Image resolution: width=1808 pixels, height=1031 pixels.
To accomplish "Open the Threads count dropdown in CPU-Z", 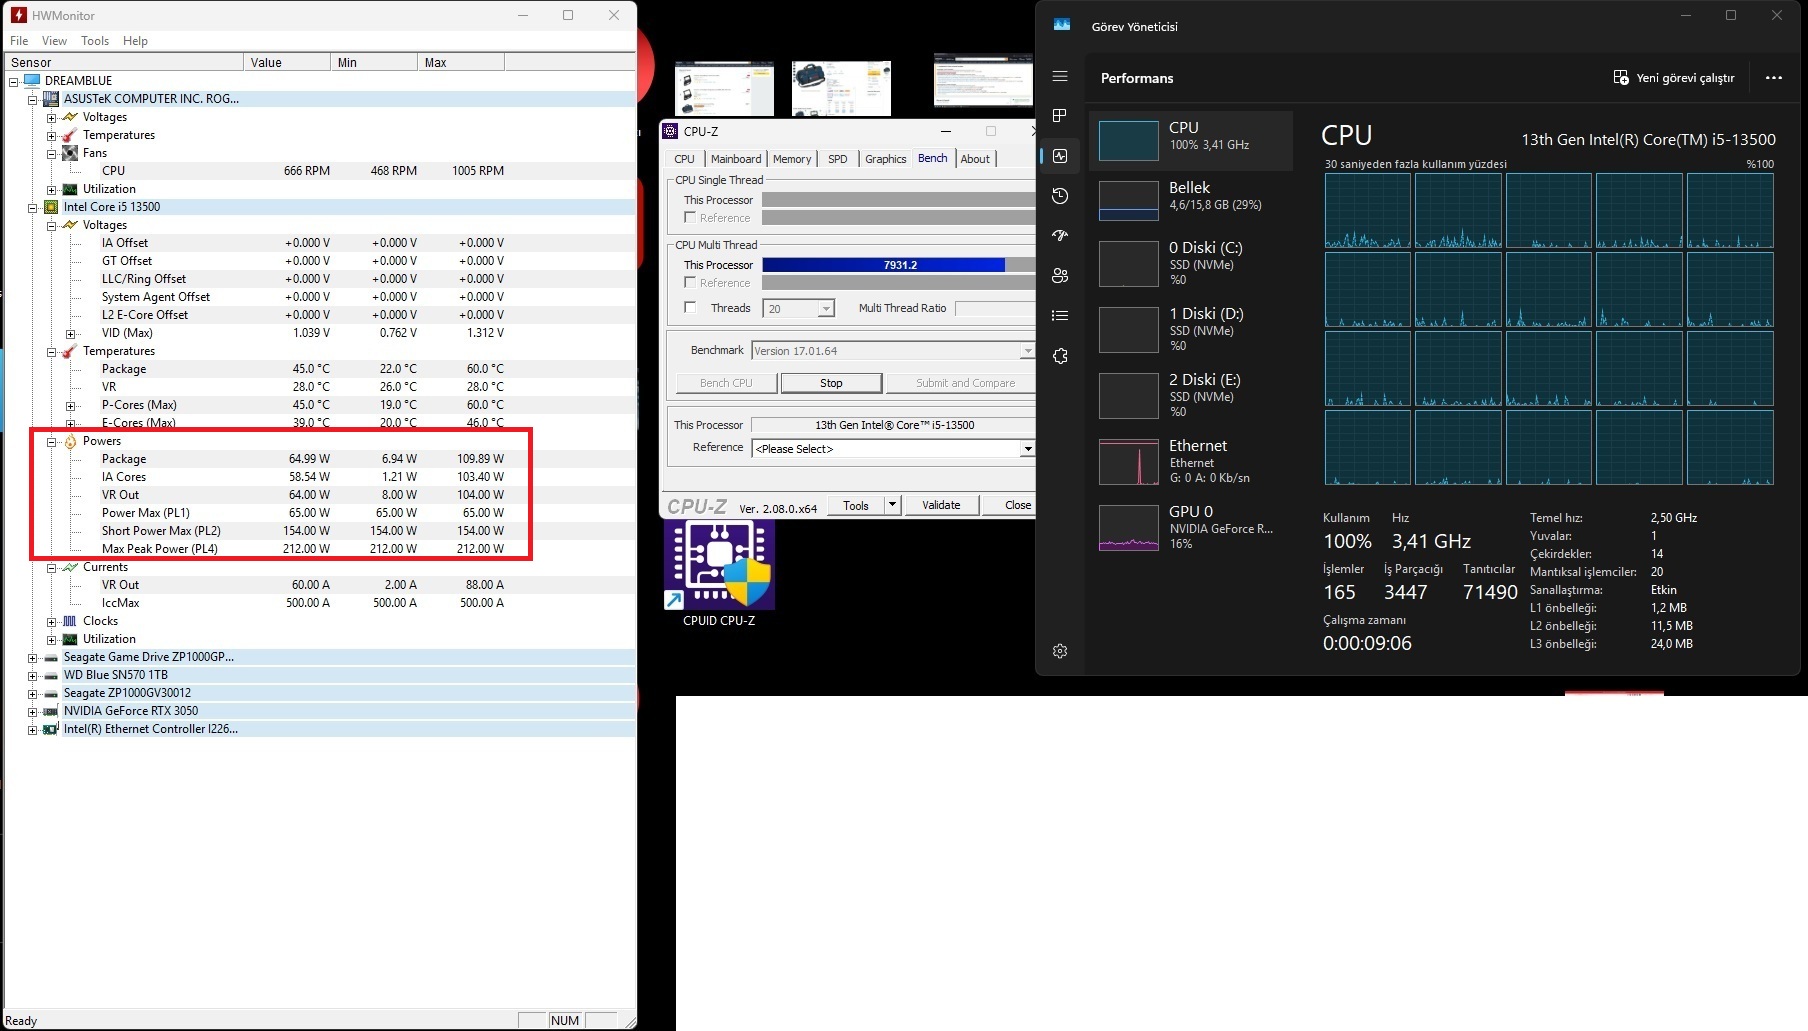I will (825, 308).
